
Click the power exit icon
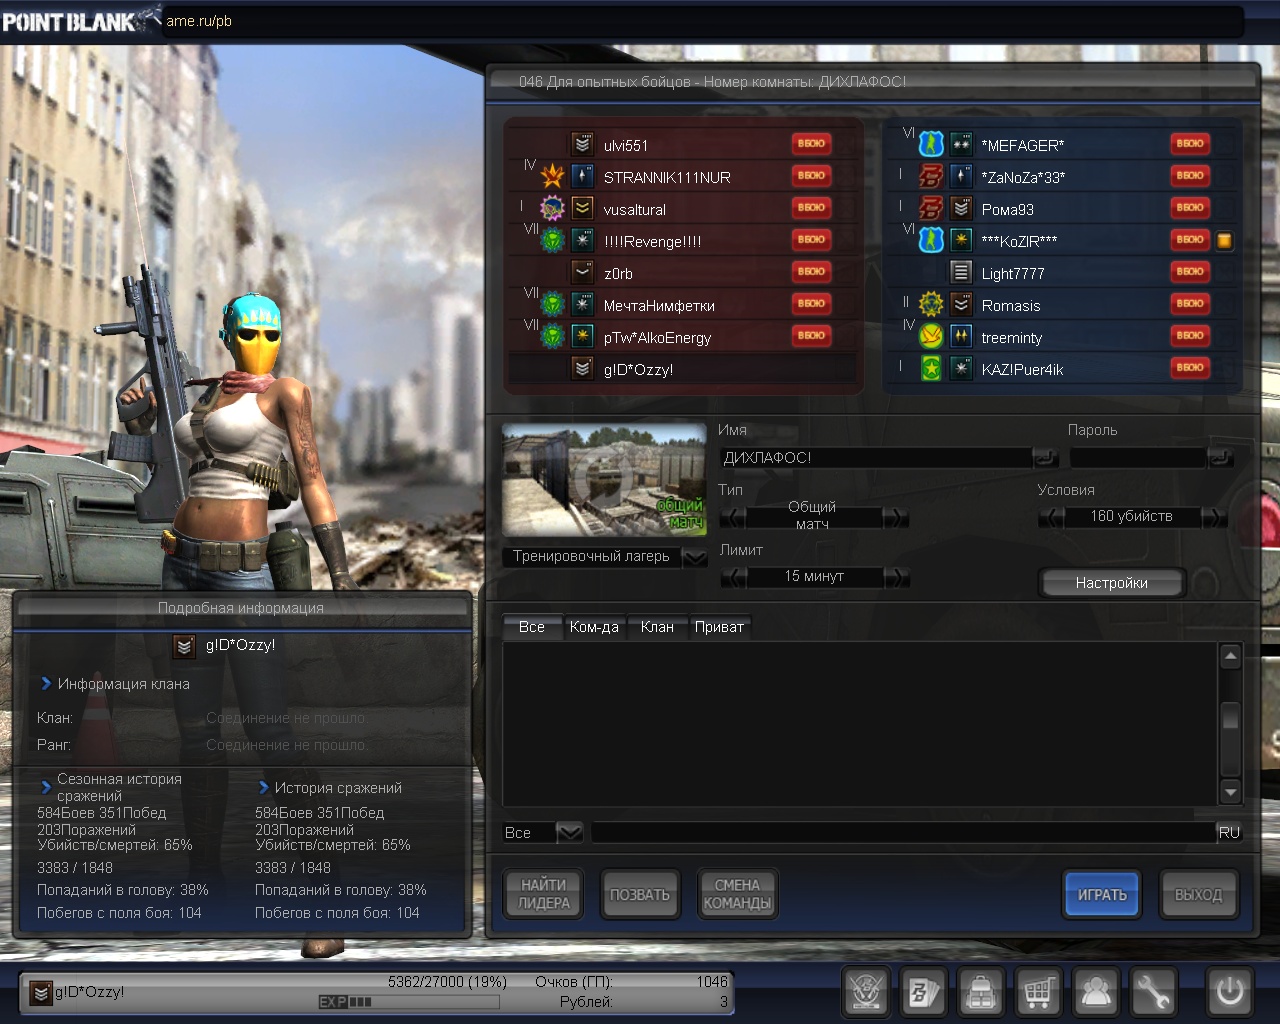pos(1229,992)
